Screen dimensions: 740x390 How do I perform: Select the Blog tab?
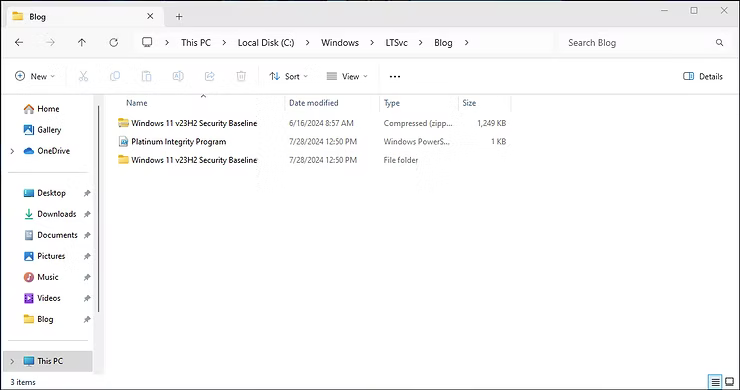click(85, 17)
